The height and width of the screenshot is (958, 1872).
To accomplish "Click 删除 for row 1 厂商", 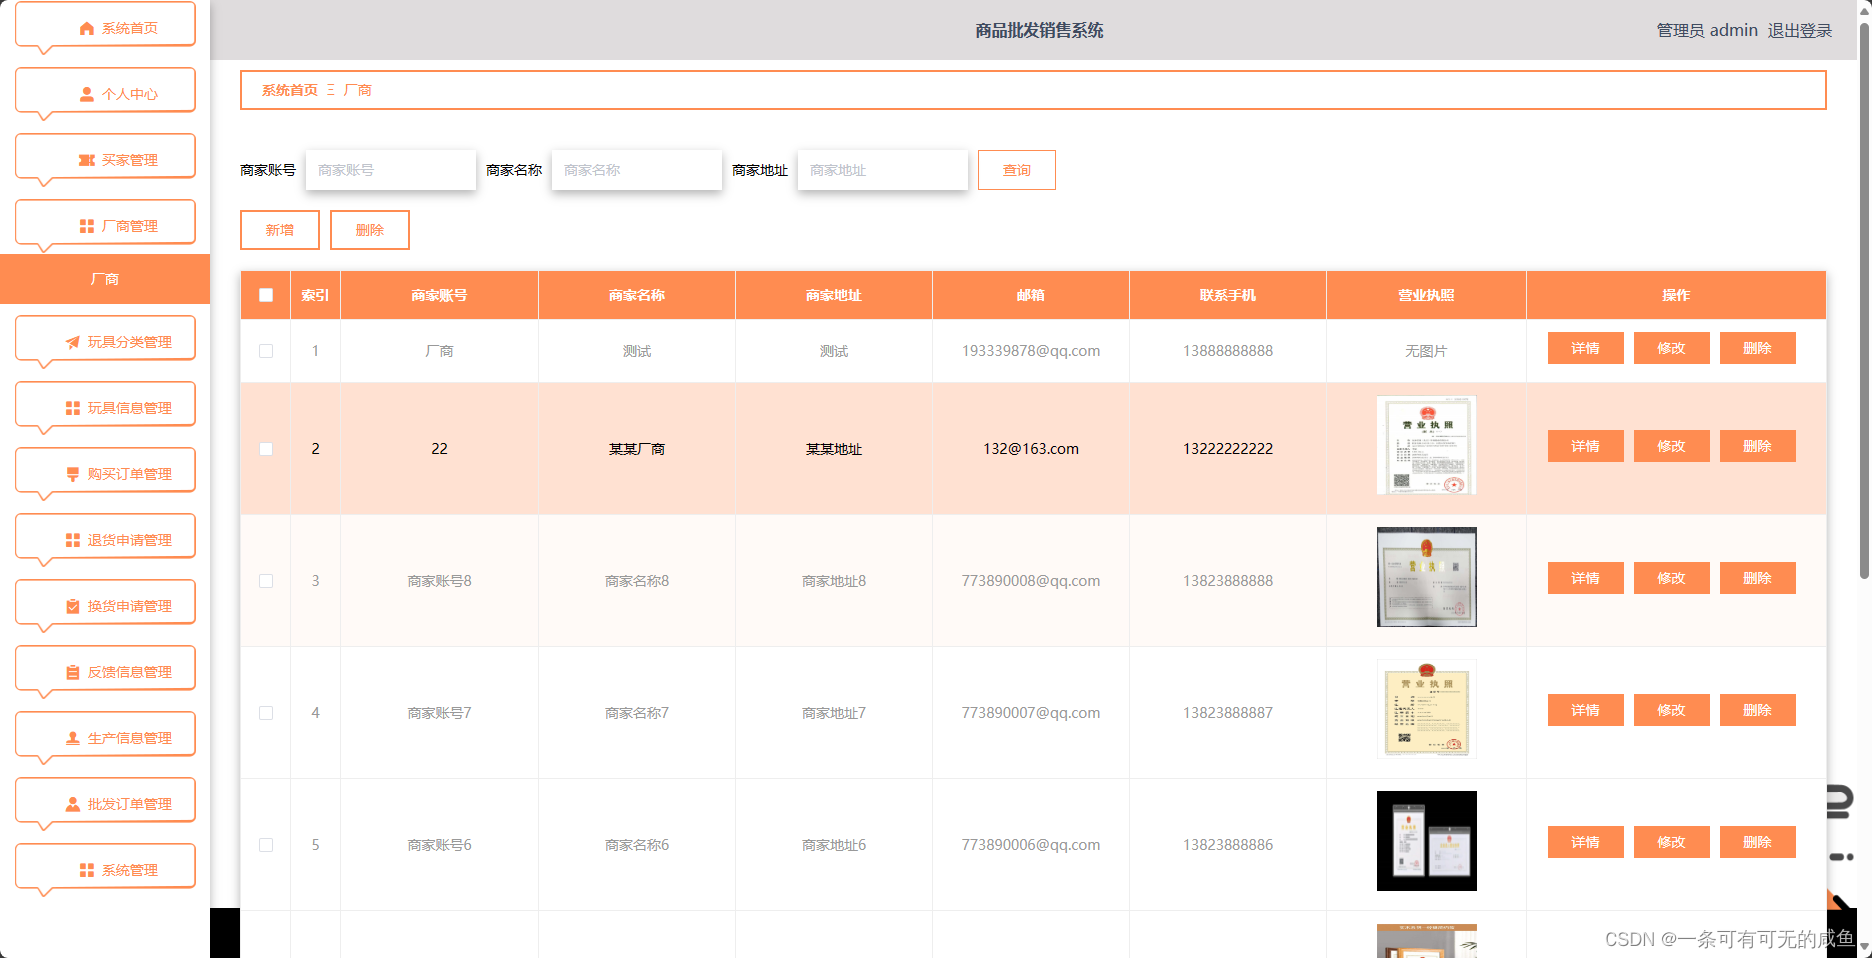I will point(1757,348).
